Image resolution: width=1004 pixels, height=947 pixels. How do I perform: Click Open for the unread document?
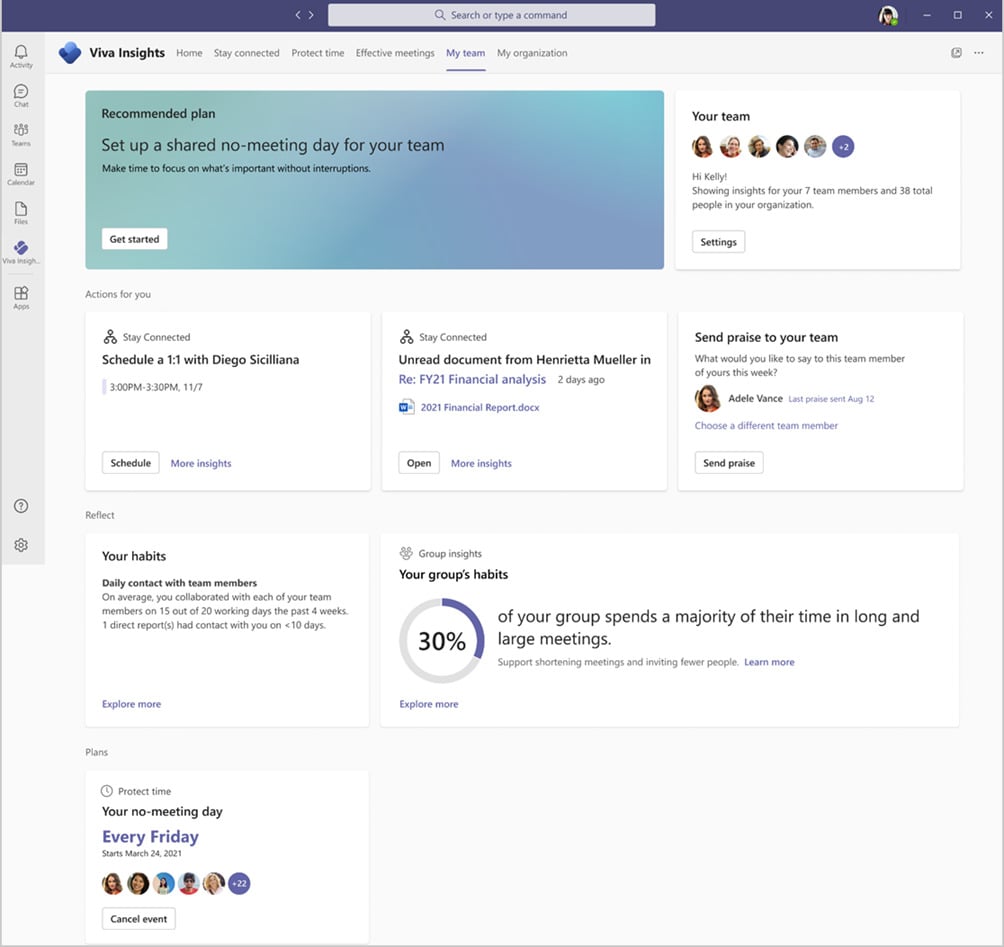tap(419, 462)
